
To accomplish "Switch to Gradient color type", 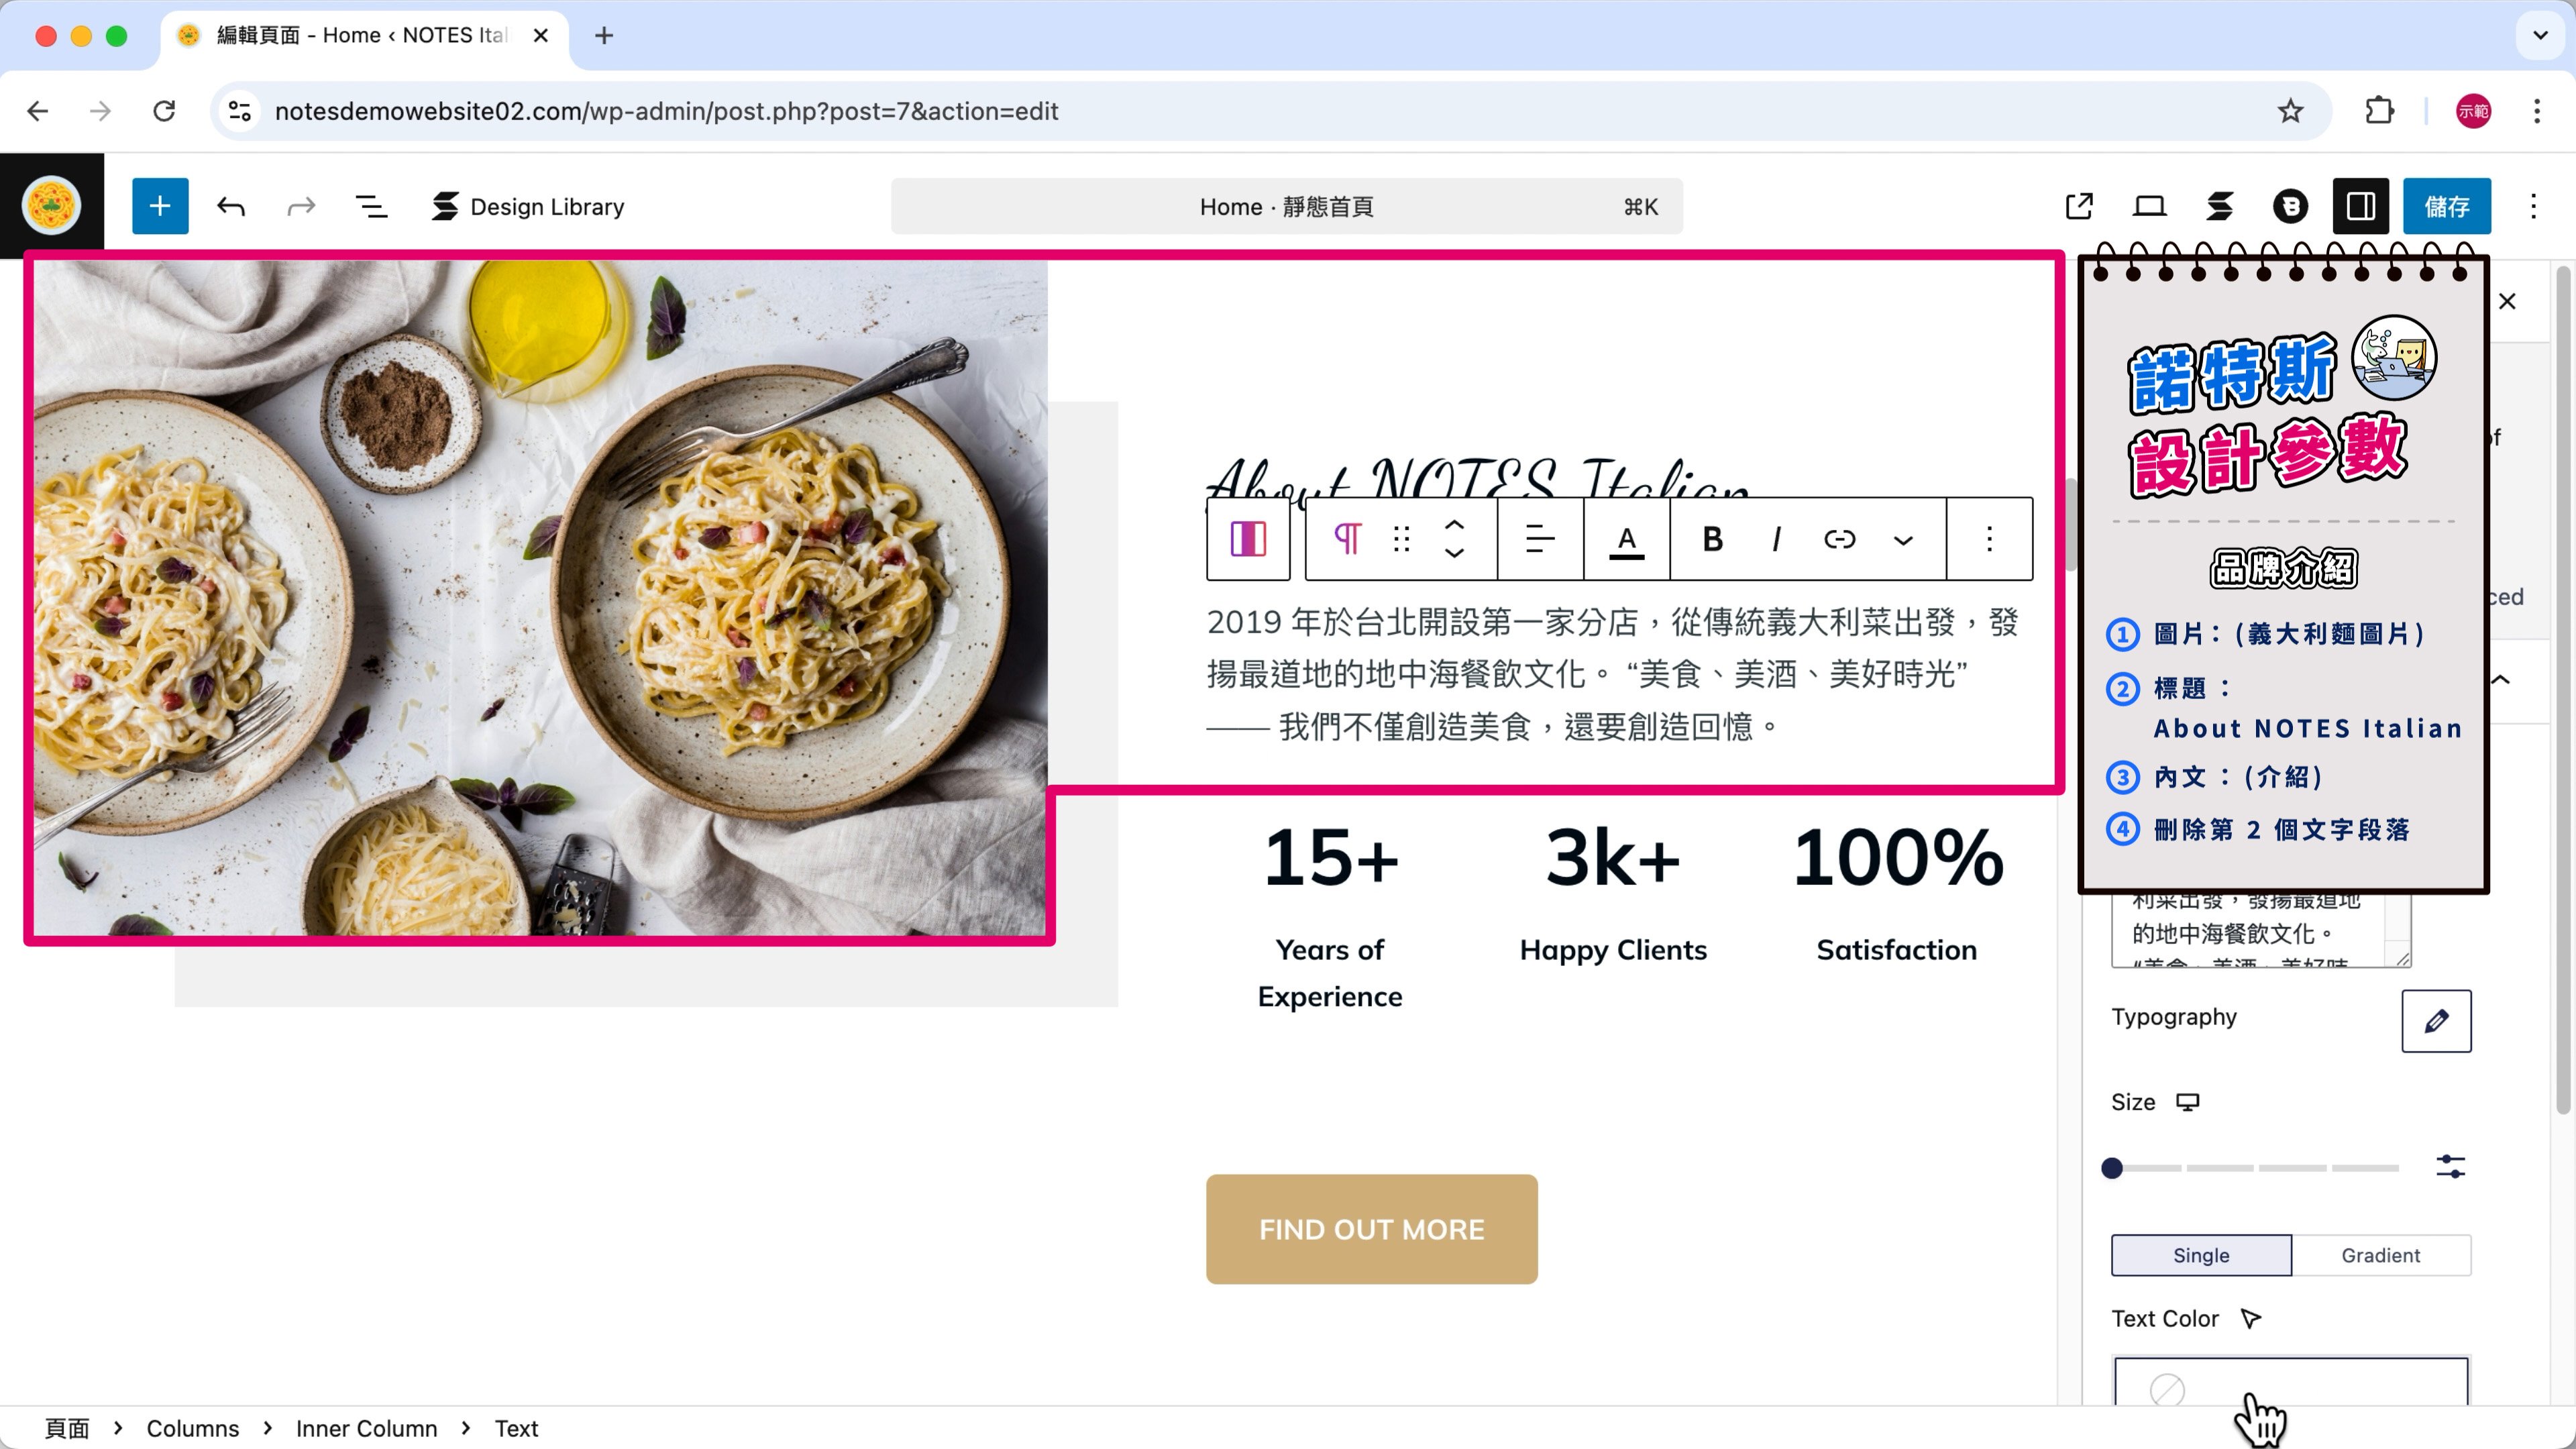I will 2380,1255.
